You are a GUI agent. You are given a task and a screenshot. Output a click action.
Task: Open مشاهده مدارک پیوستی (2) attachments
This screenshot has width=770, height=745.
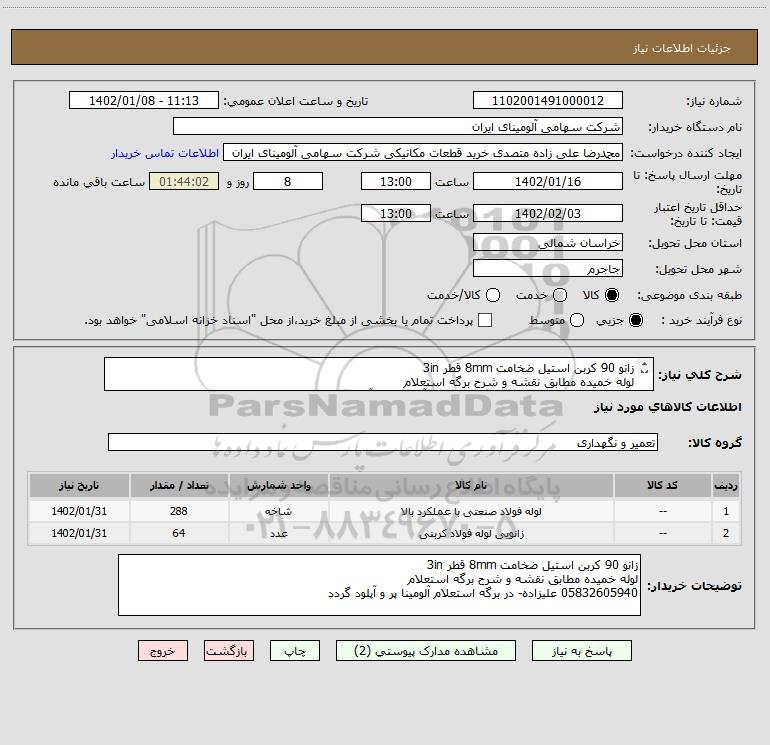tap(426, 651)
